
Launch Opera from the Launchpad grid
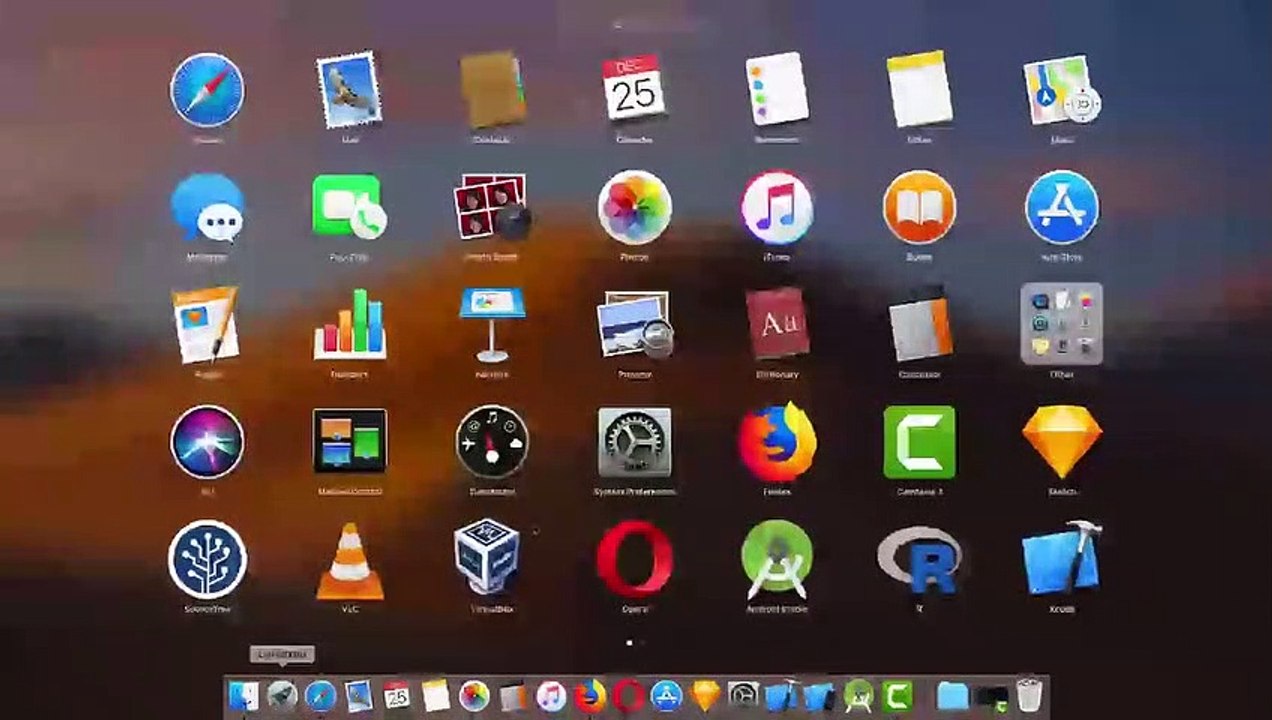point(634,558)
